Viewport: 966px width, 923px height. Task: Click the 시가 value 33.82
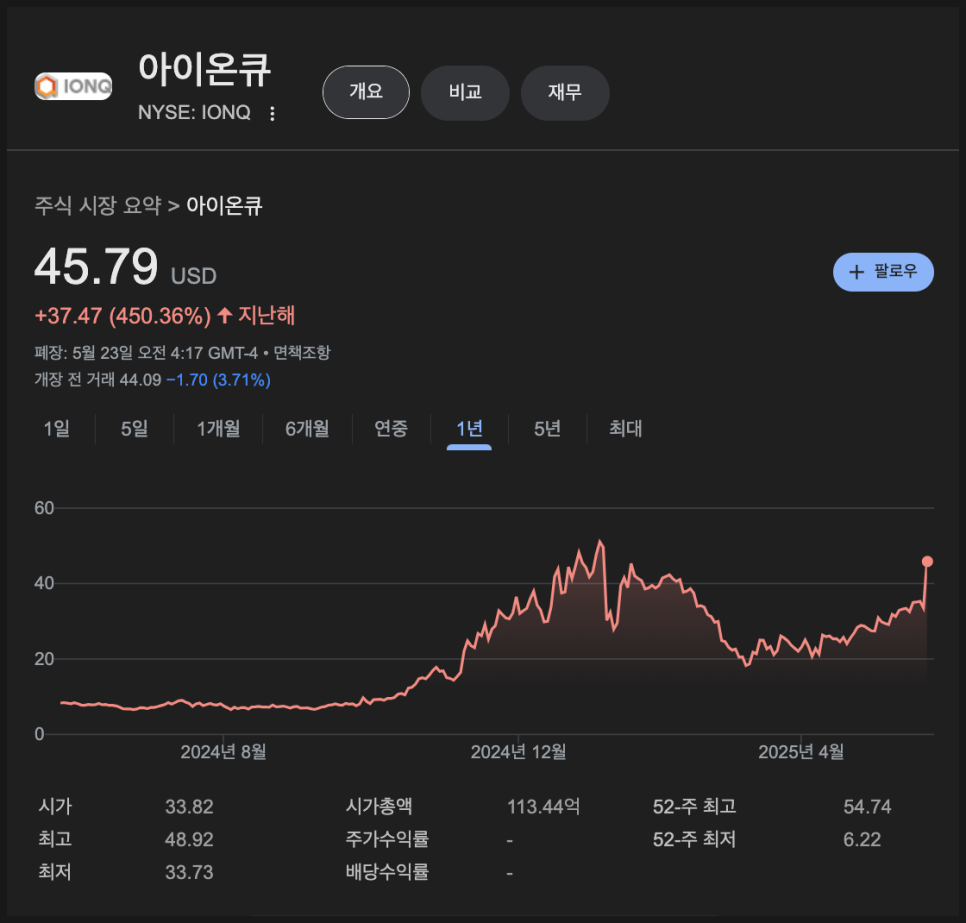[x=189, y=807]
